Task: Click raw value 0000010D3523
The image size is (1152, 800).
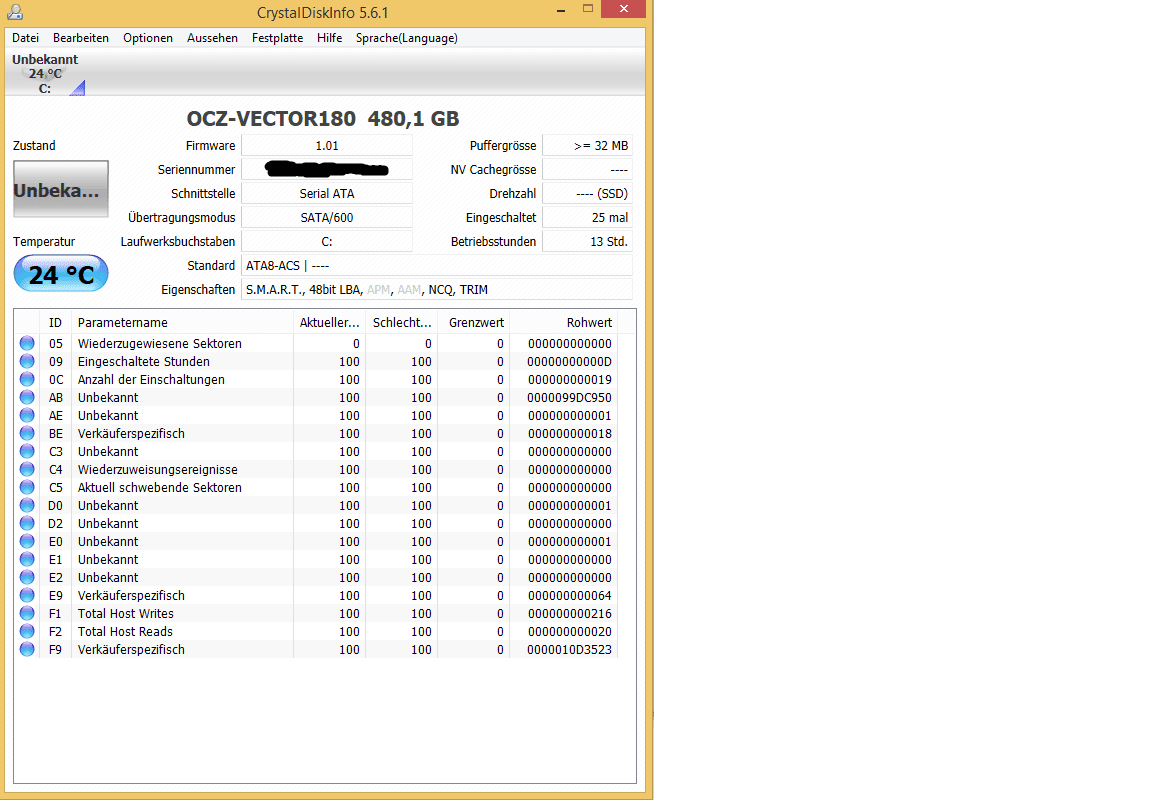Action: pos(569,650)
